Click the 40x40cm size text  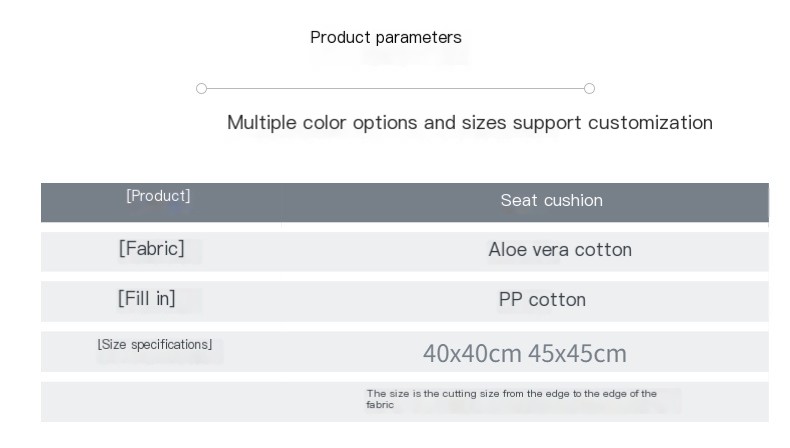[x=472, y=353]
